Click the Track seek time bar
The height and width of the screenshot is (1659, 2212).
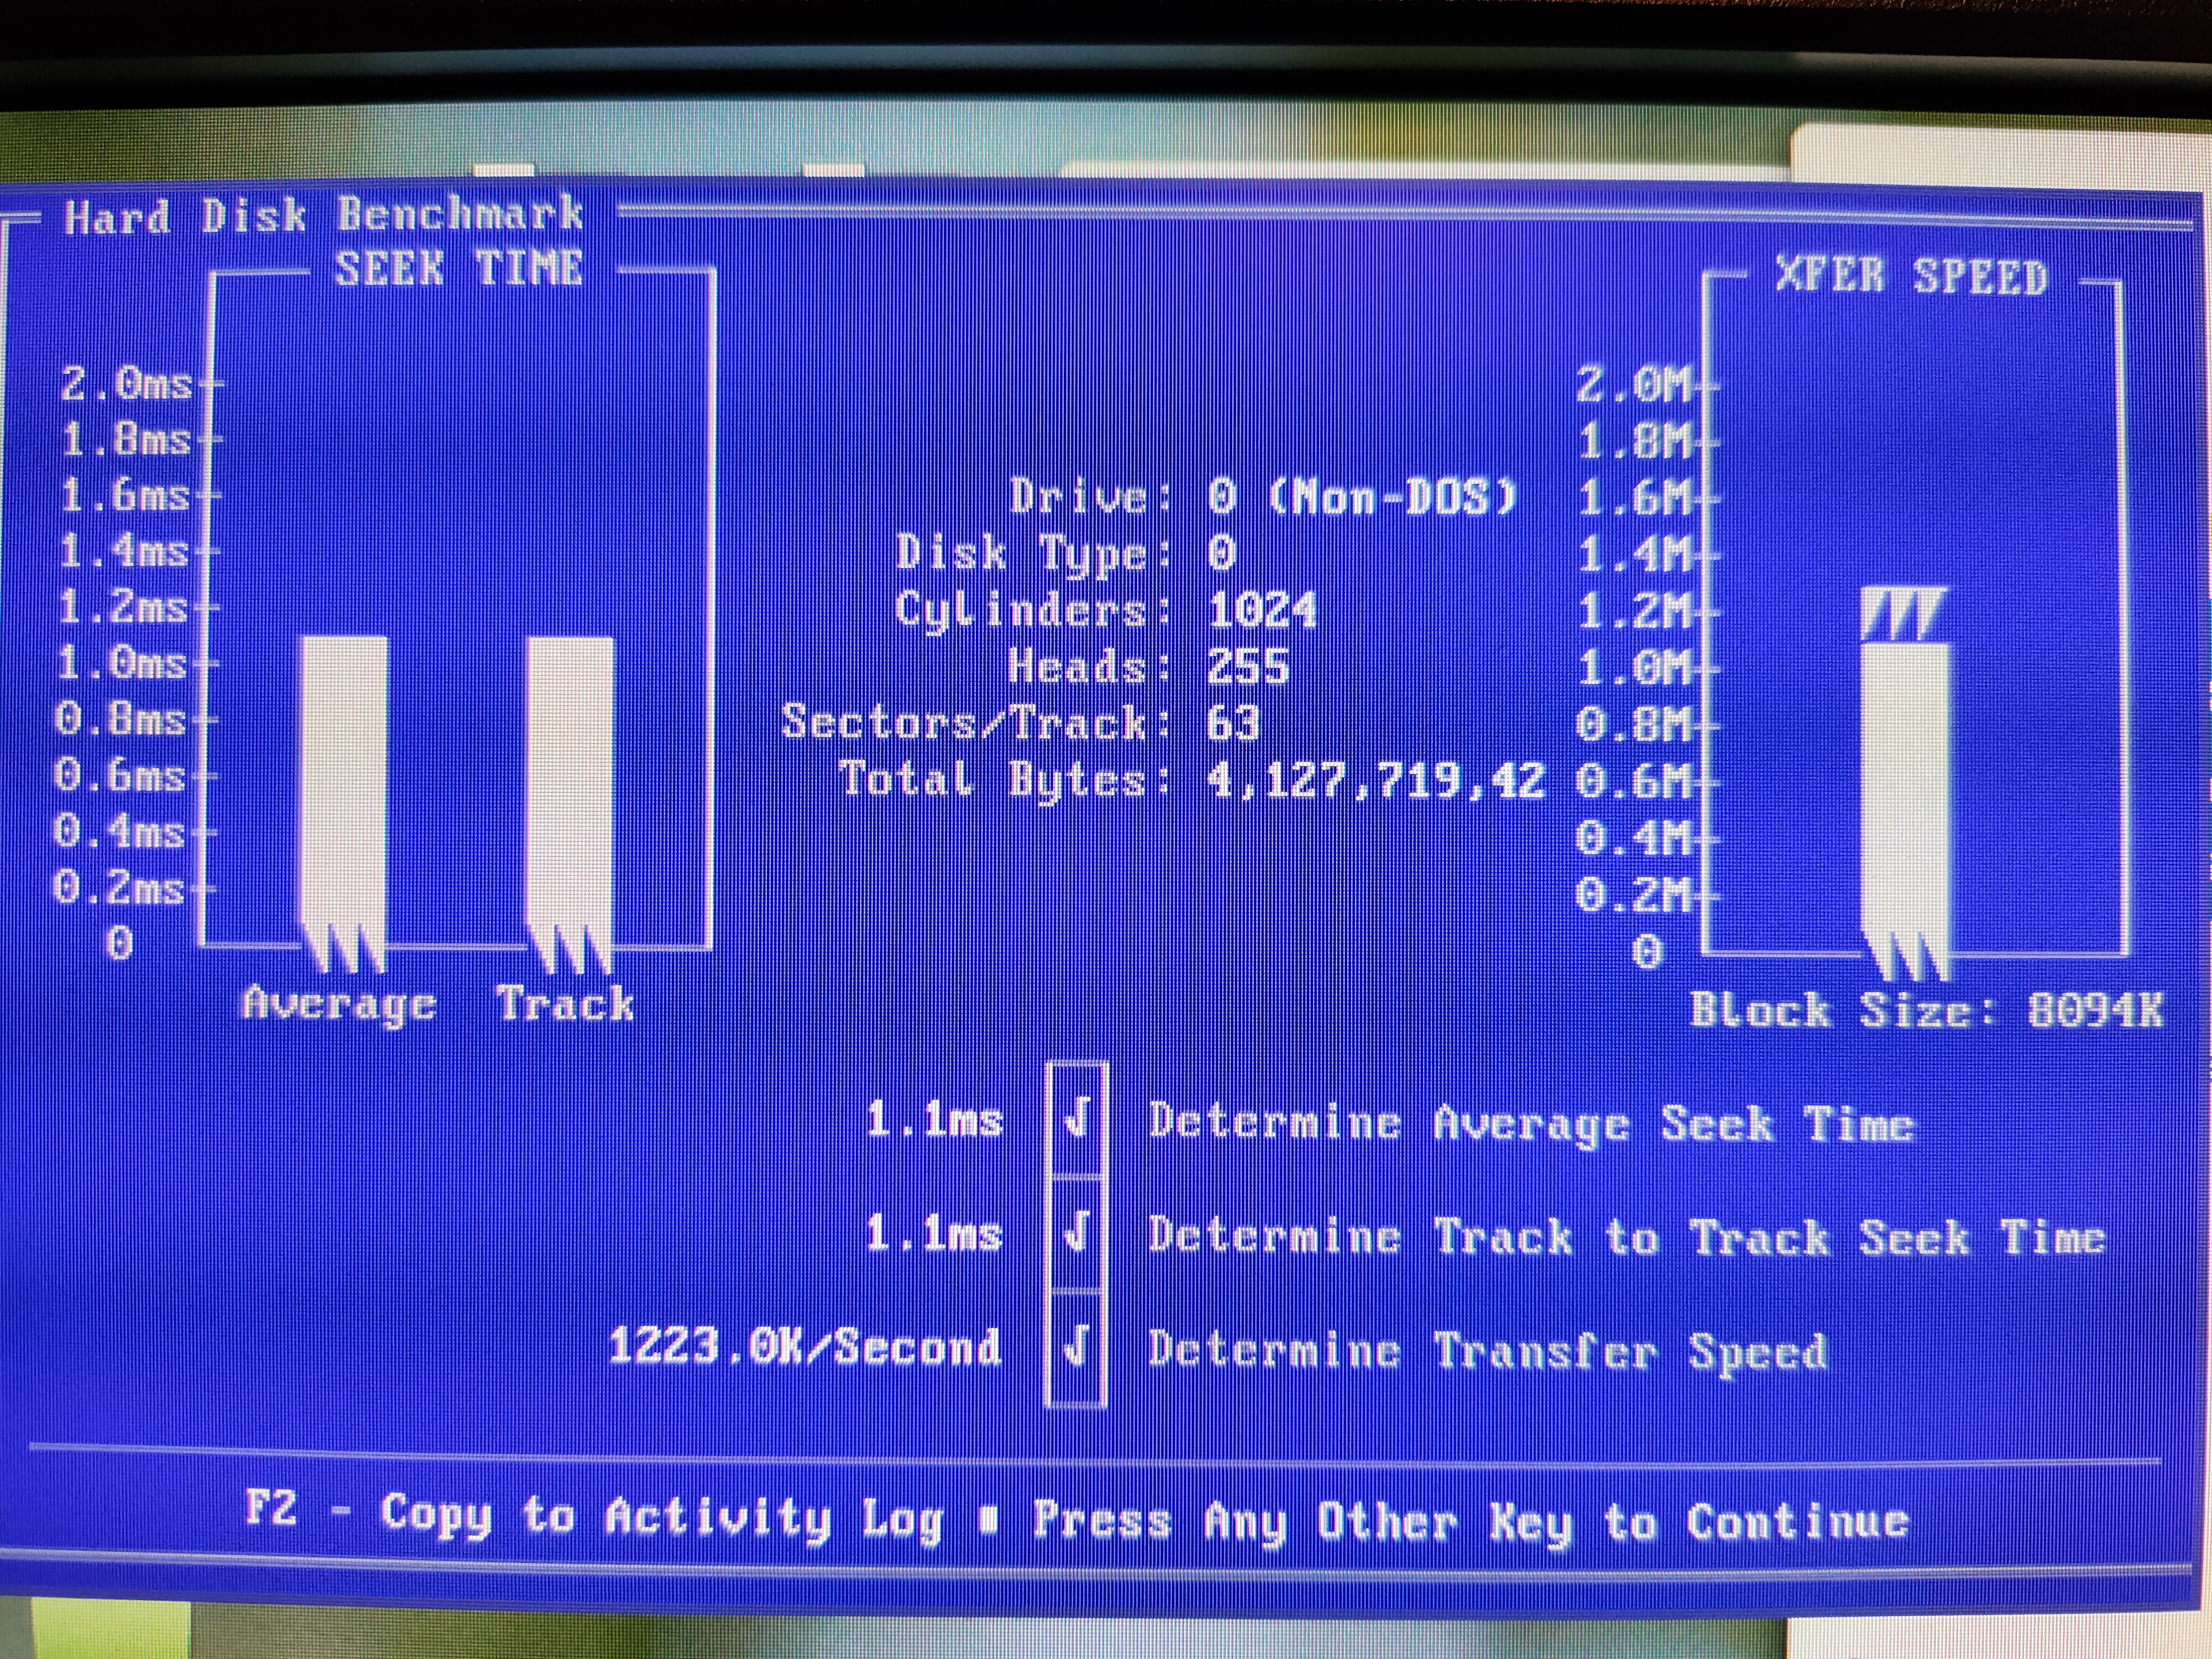[570, 790]
